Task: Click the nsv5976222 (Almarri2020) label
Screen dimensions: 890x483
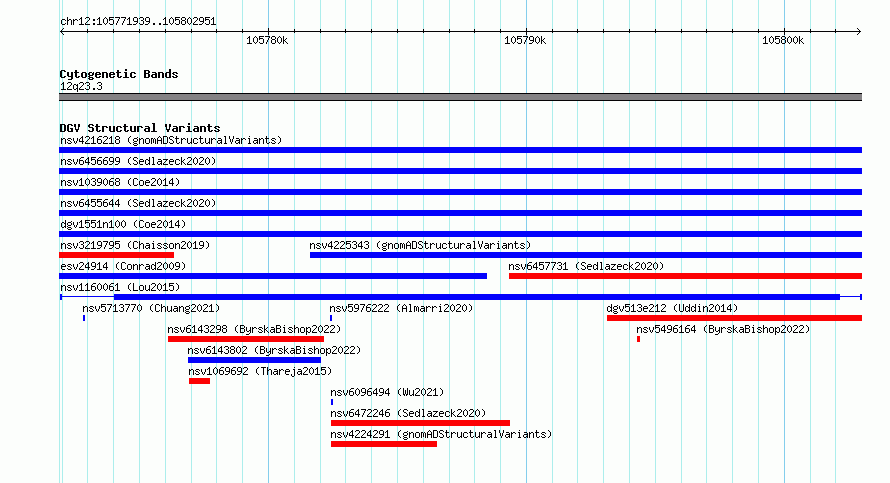Action: tap(401, 308)
